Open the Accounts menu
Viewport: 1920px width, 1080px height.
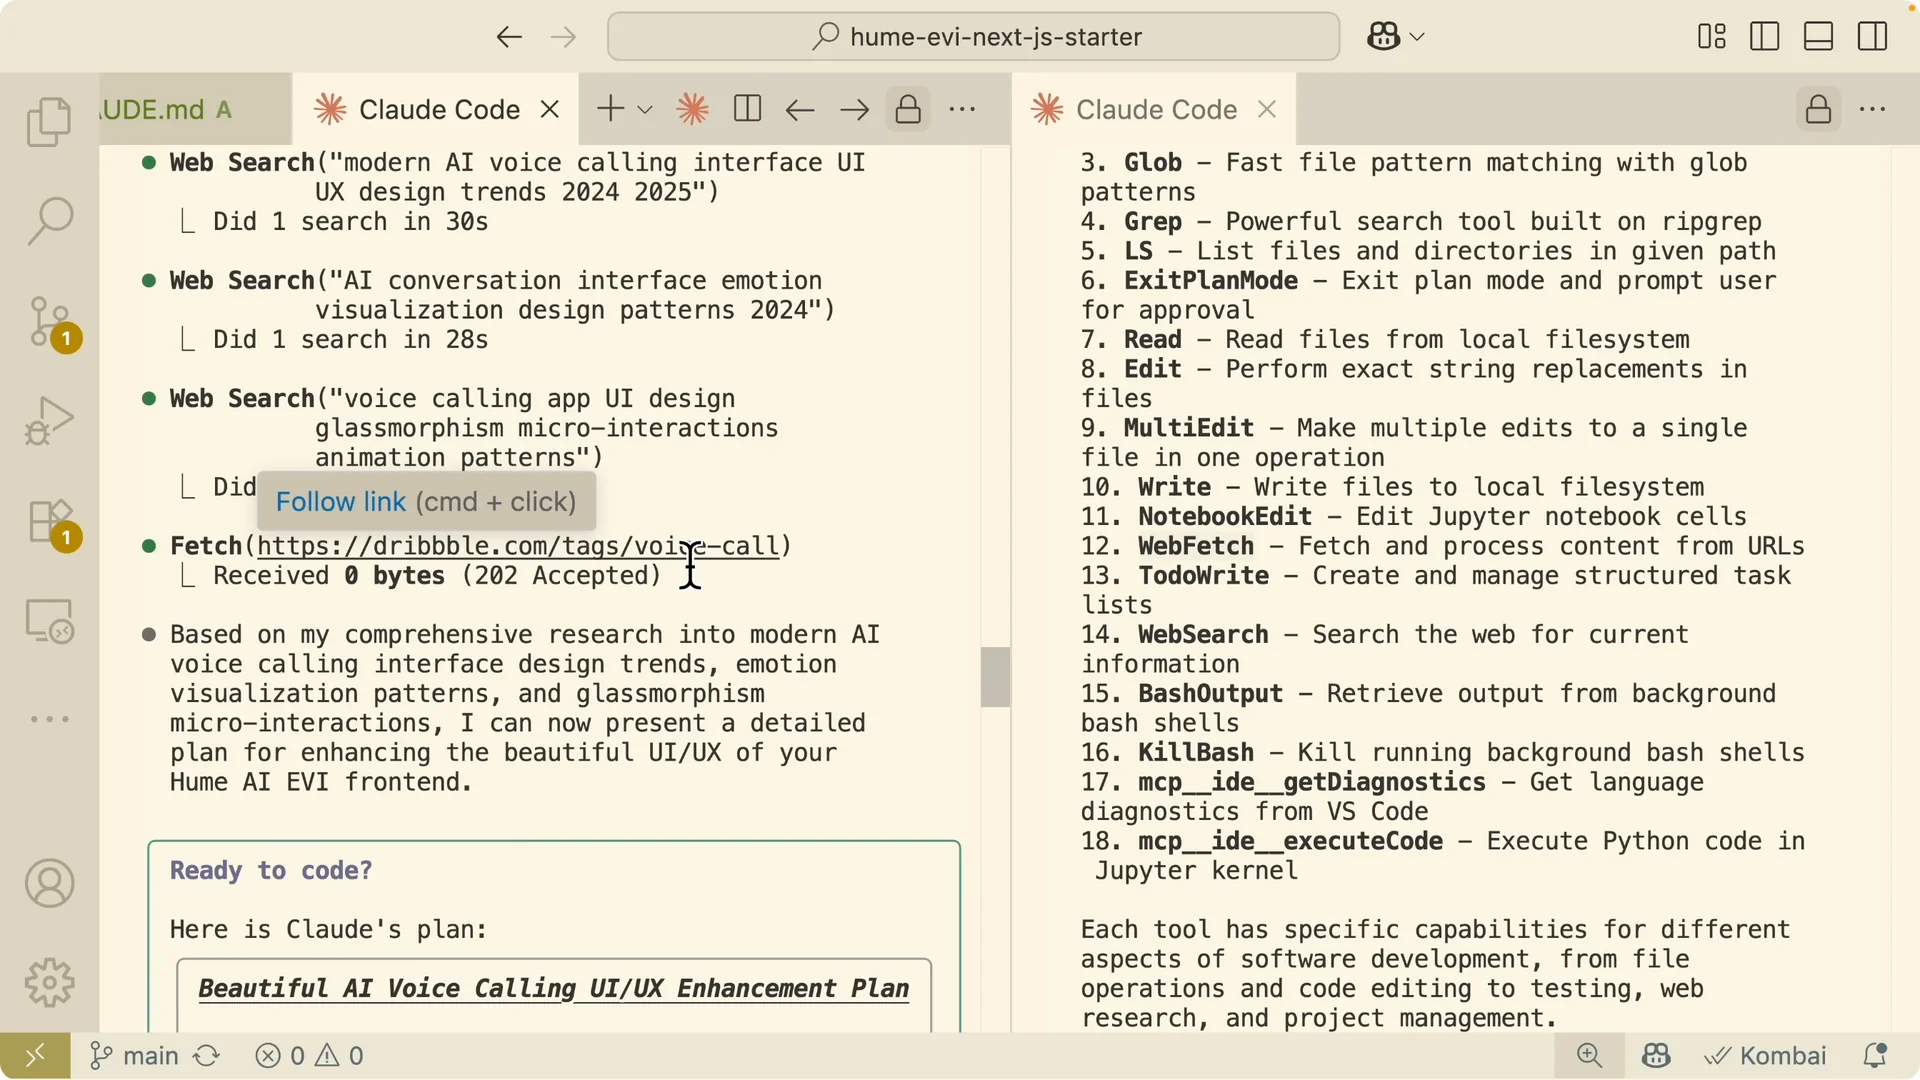[x=49, y=884]
